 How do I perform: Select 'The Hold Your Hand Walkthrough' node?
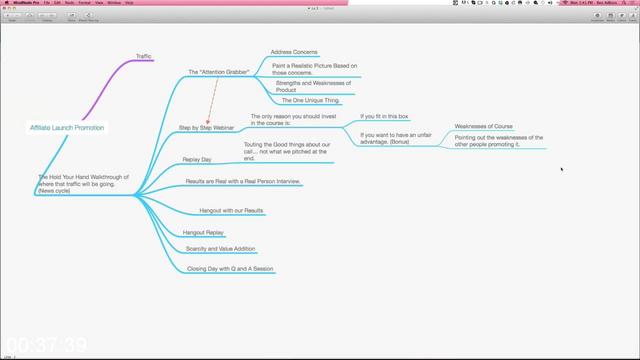click(84, 184)
